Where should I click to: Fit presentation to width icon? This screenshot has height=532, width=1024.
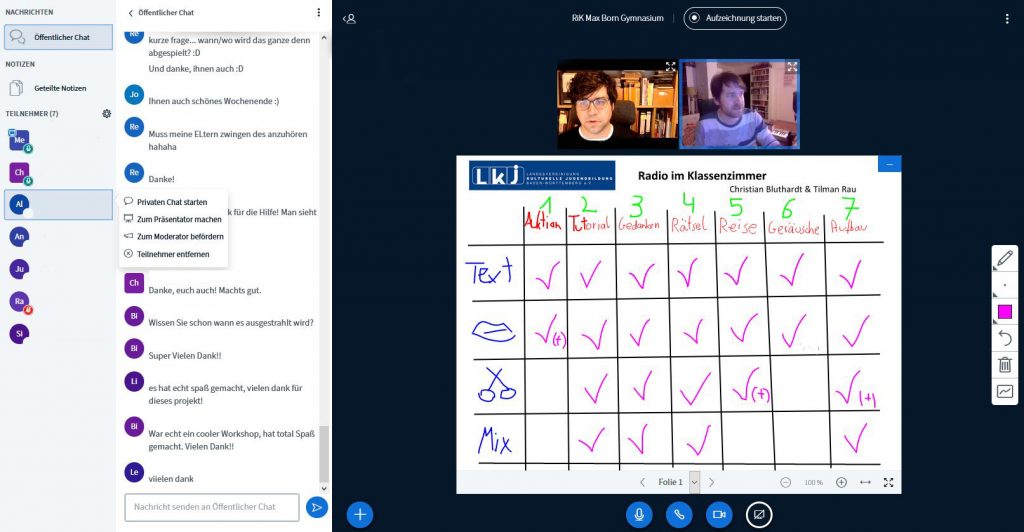[x=865, y=482]
